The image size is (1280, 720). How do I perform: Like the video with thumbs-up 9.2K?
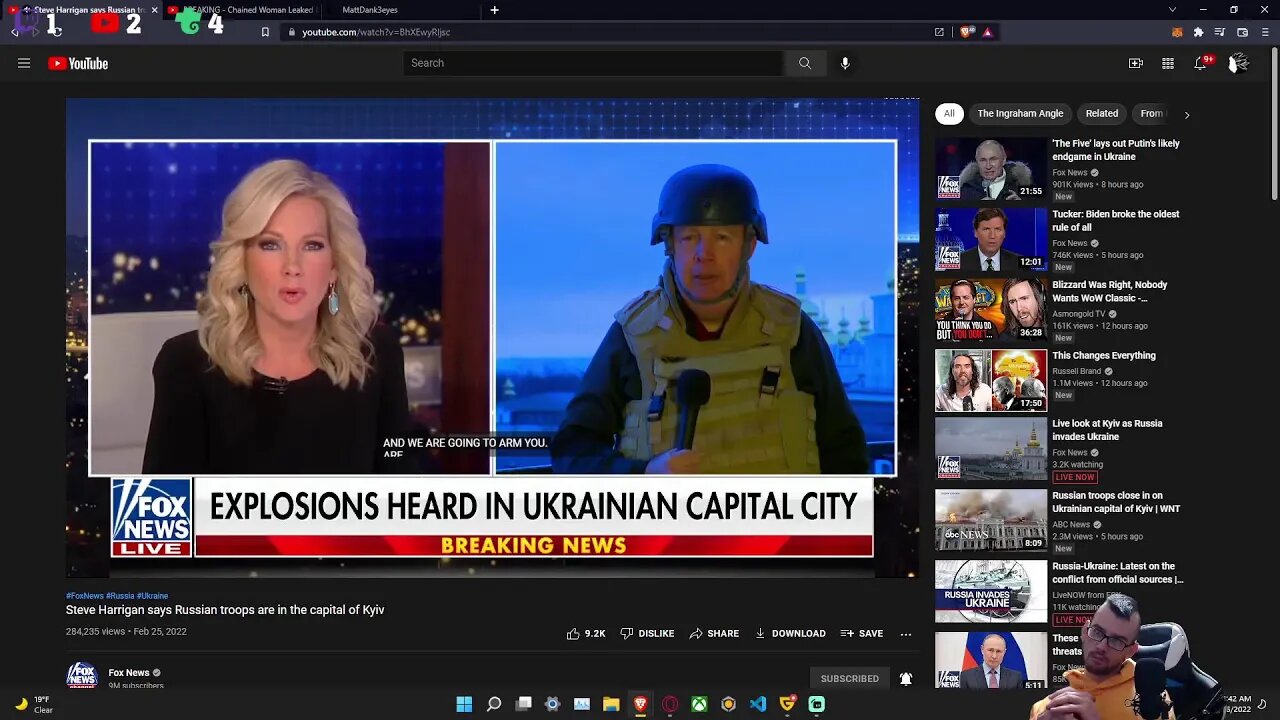click(x=586, y=633)
